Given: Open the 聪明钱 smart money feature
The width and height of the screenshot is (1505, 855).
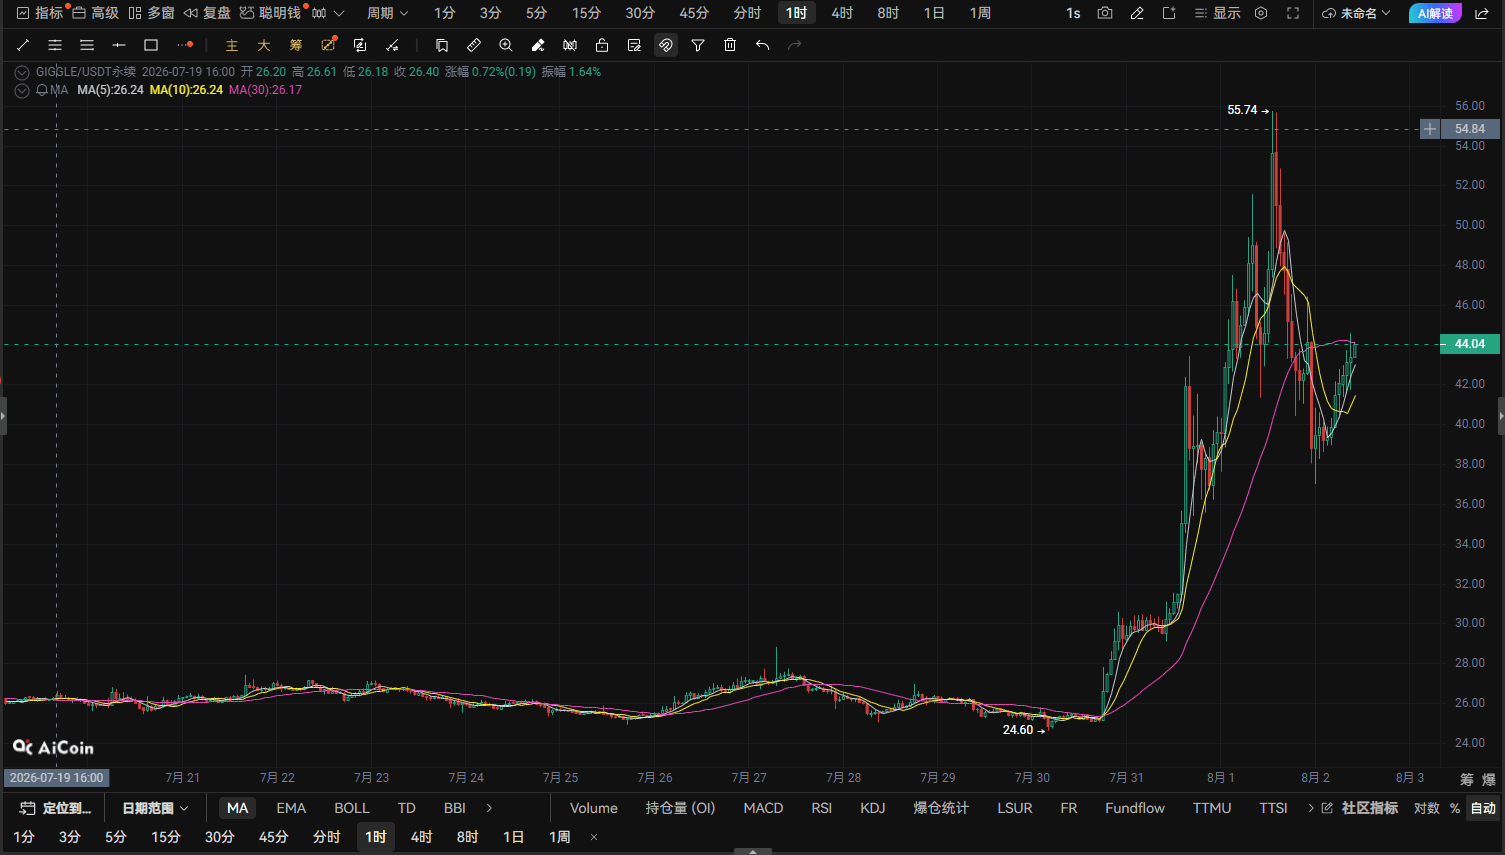Looking at the screenshot, I should coord(270,13).
